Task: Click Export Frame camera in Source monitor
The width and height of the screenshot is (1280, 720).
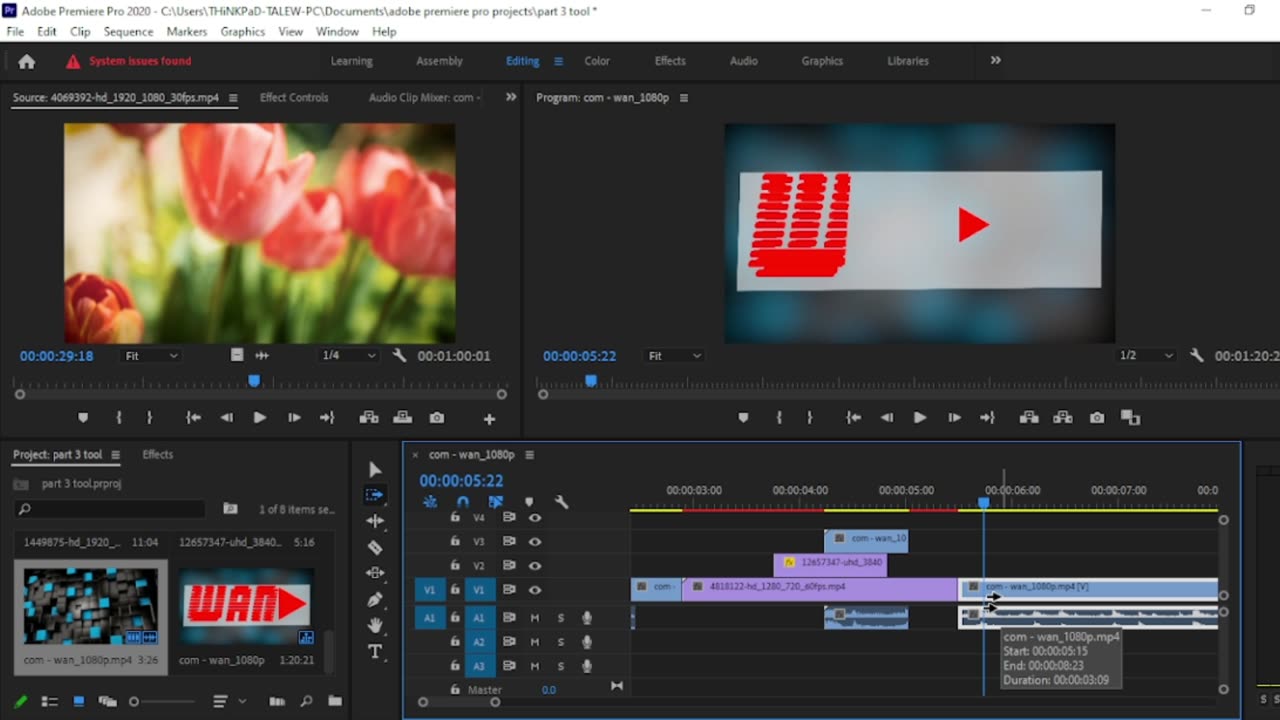Action: pos(437,418)
